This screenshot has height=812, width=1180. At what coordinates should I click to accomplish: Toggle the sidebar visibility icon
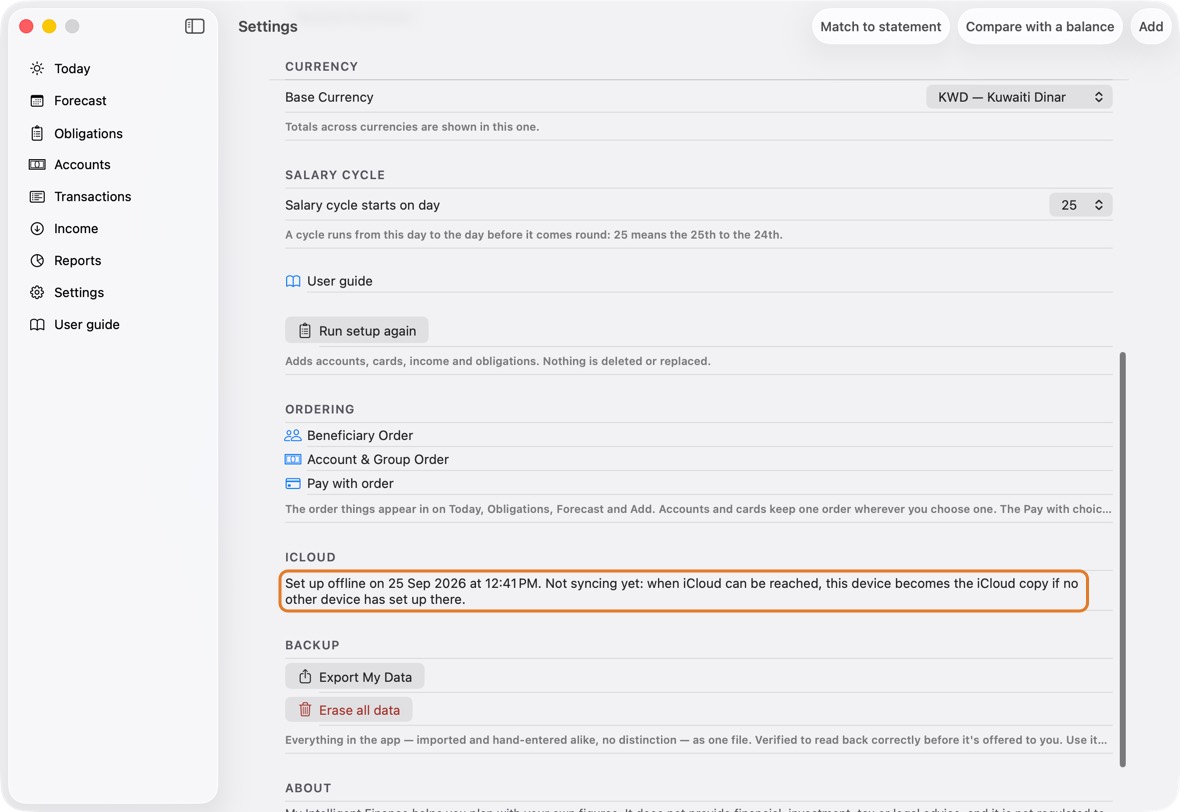coord(194,26)
